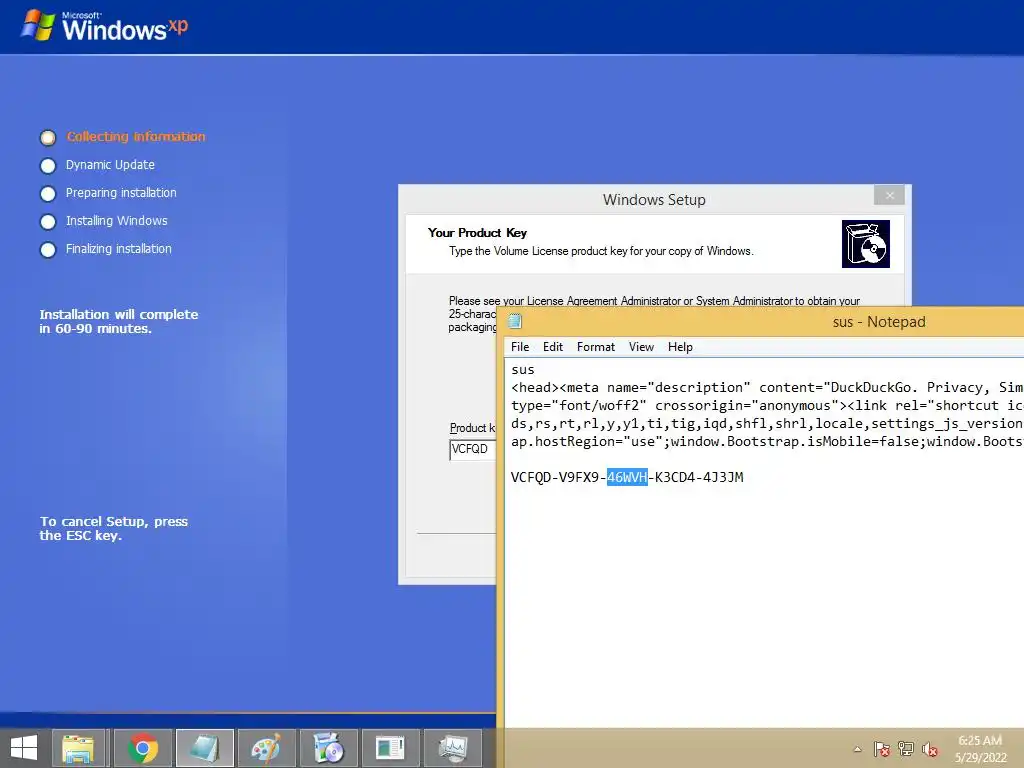Click 'Collecting information' setup step
This screenshot has width=1024, height=768.
click(136, 136)
